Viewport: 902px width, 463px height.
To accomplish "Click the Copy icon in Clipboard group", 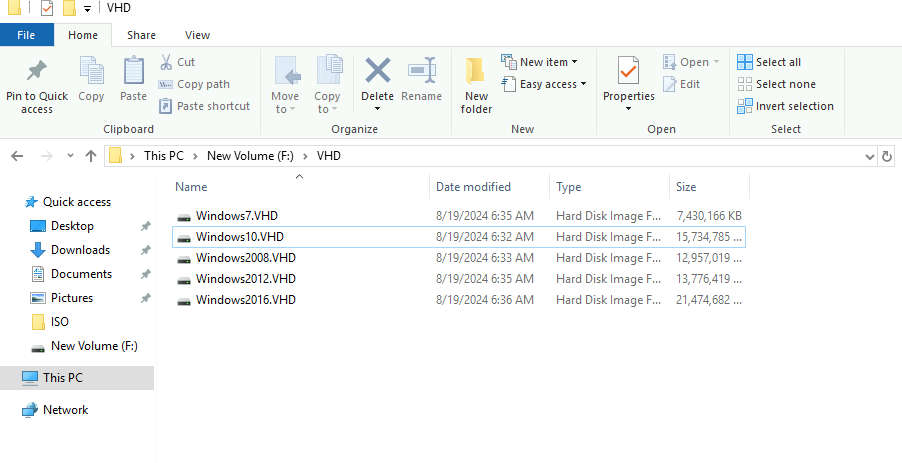I will click(x=91, y=73).
